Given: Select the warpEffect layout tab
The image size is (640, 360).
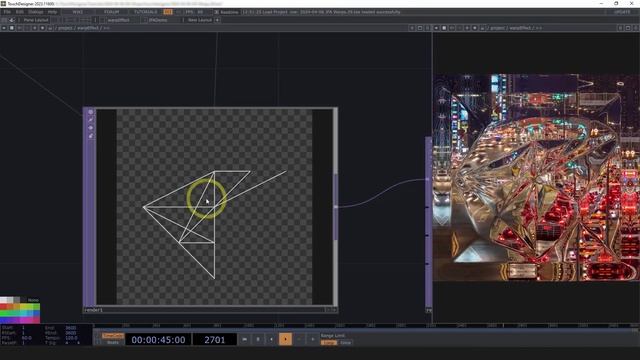Looking at the screenshot, I should click(119, 20).
